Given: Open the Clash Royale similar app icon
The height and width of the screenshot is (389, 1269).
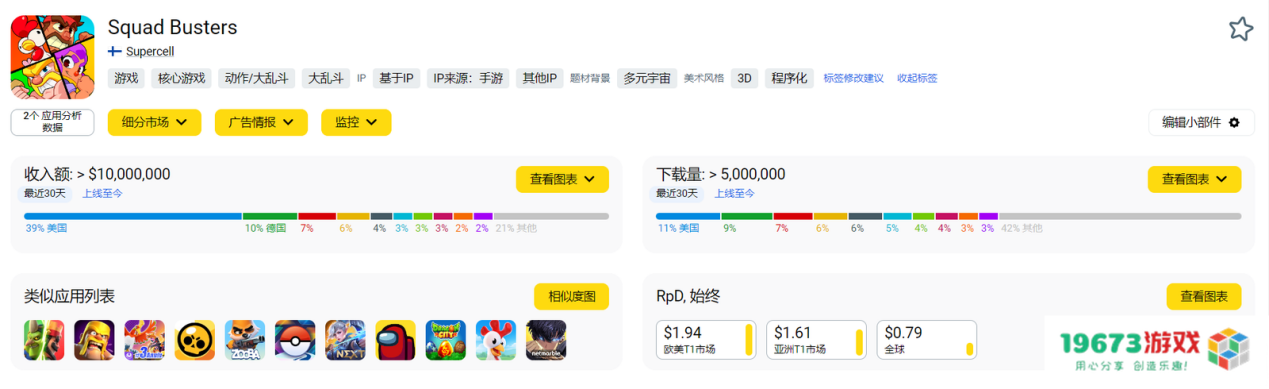Looking at the screenshot, I should tap(44, 340).
